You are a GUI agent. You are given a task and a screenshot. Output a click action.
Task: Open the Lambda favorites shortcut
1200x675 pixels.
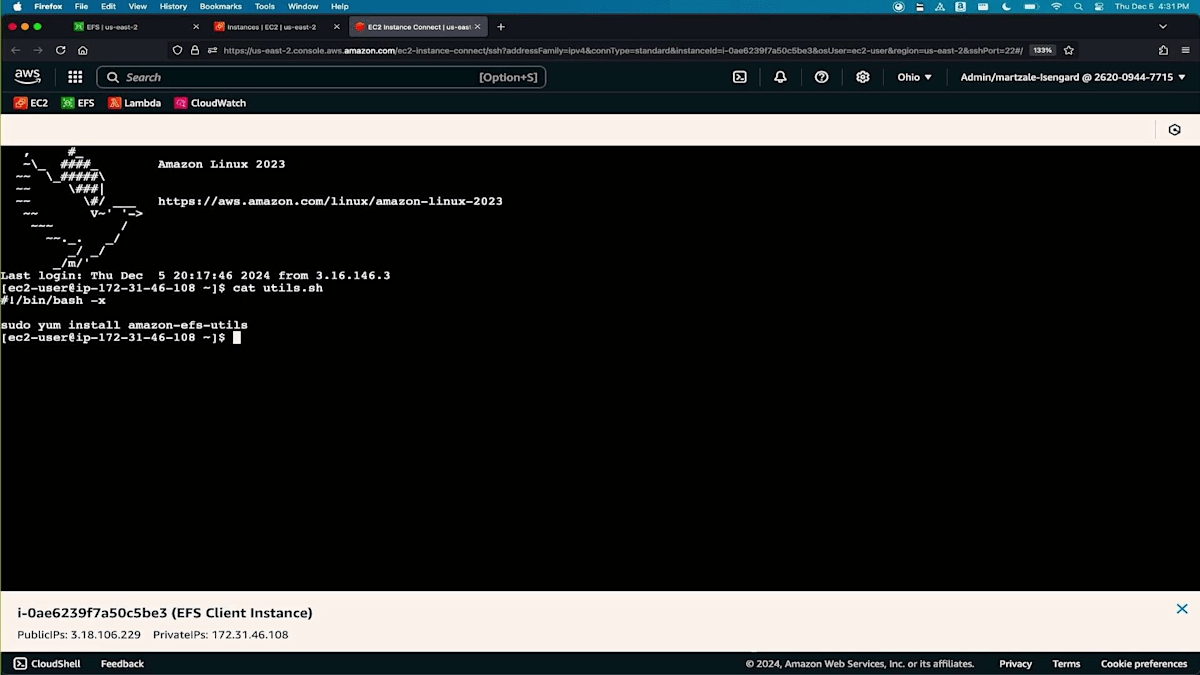click(x=134, y=103)
